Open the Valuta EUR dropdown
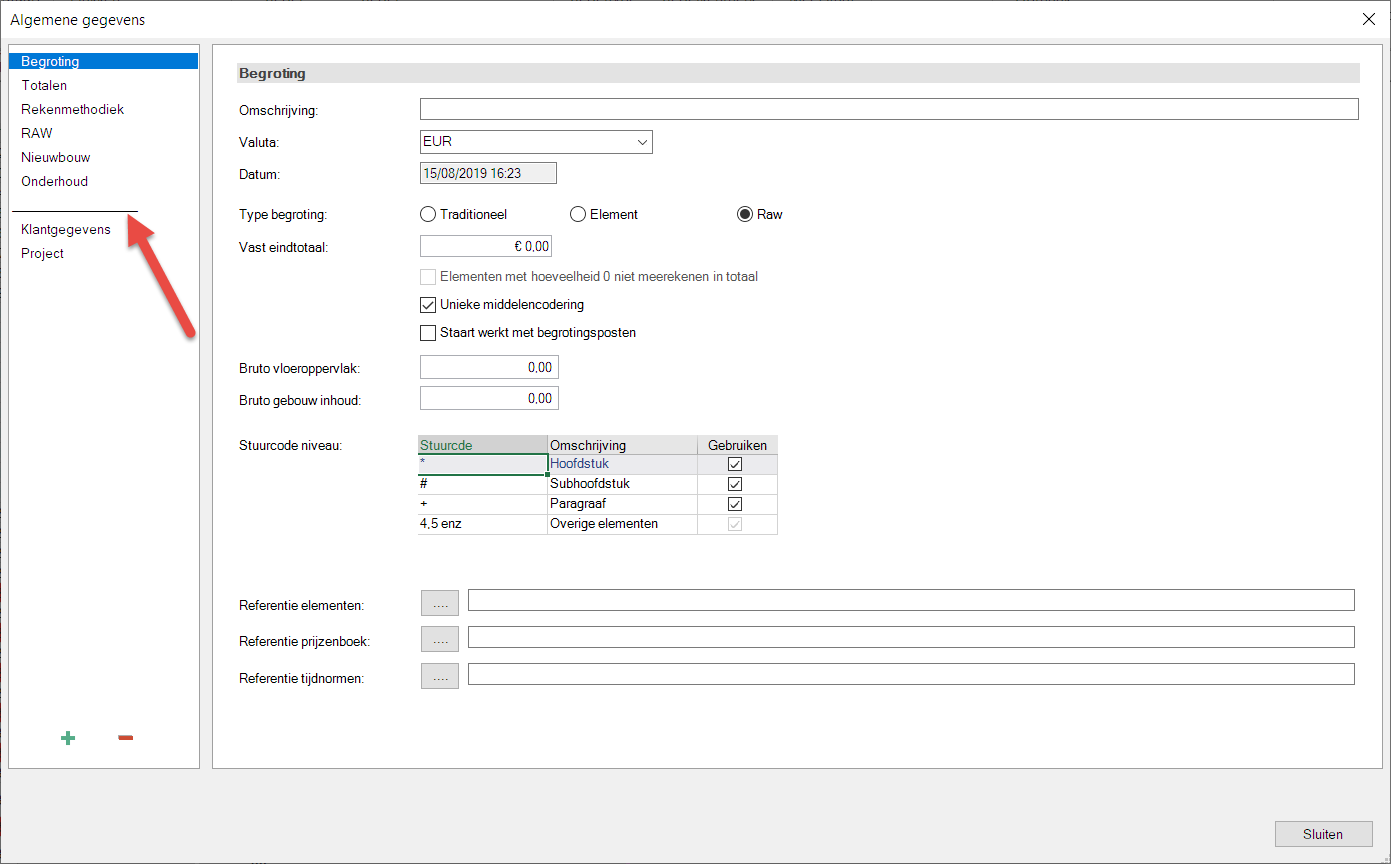Screen dimensions: 1391x864 tap(536, 142)
